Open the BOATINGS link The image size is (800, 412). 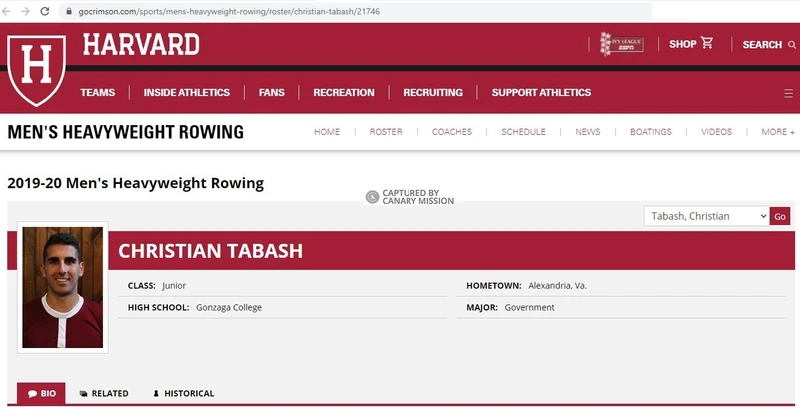(651, 132)
